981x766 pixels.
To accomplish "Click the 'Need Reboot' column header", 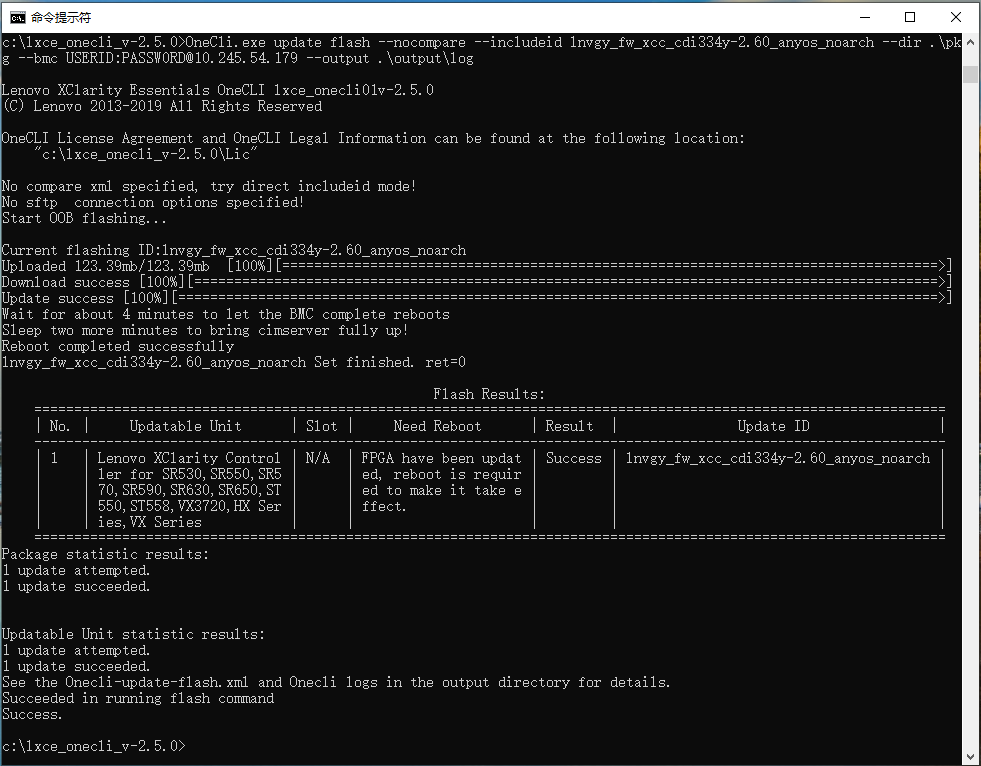I will click(x=437, y=426).
